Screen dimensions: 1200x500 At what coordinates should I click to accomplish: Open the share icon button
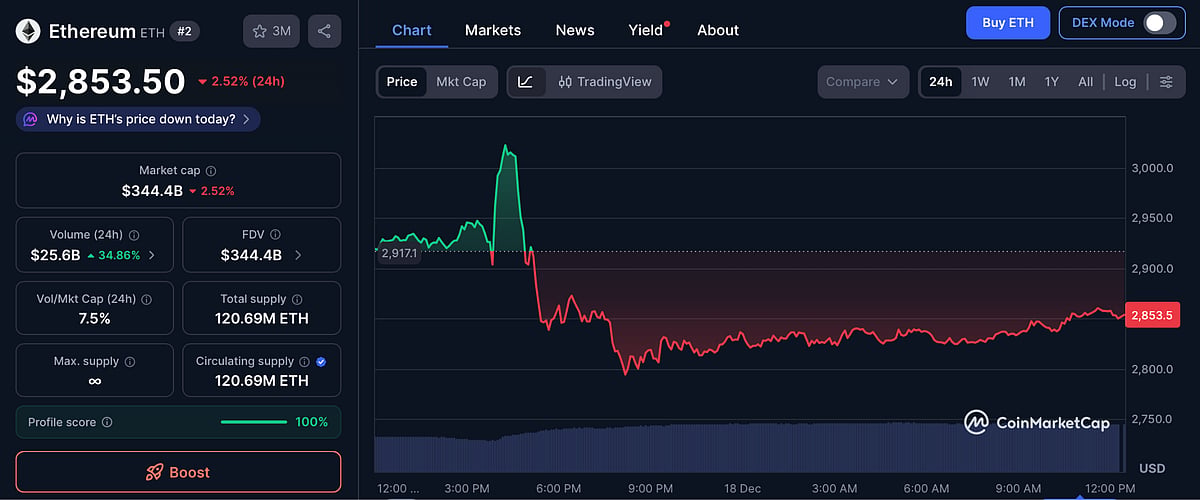pos(324,31)
